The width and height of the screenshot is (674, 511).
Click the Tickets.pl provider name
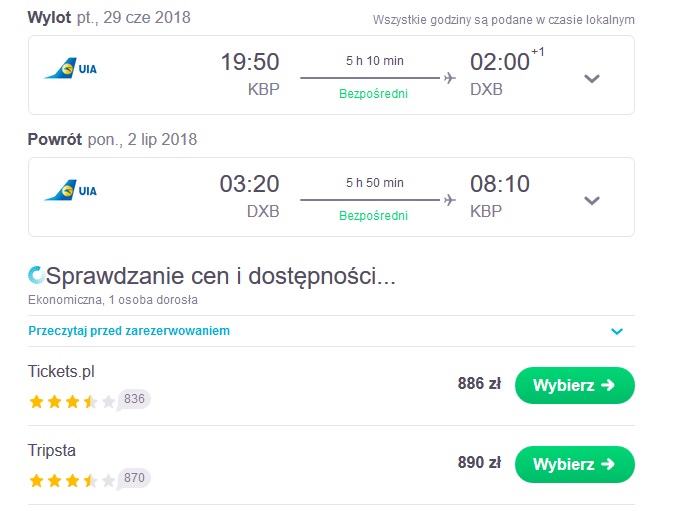tap(61, 371)
